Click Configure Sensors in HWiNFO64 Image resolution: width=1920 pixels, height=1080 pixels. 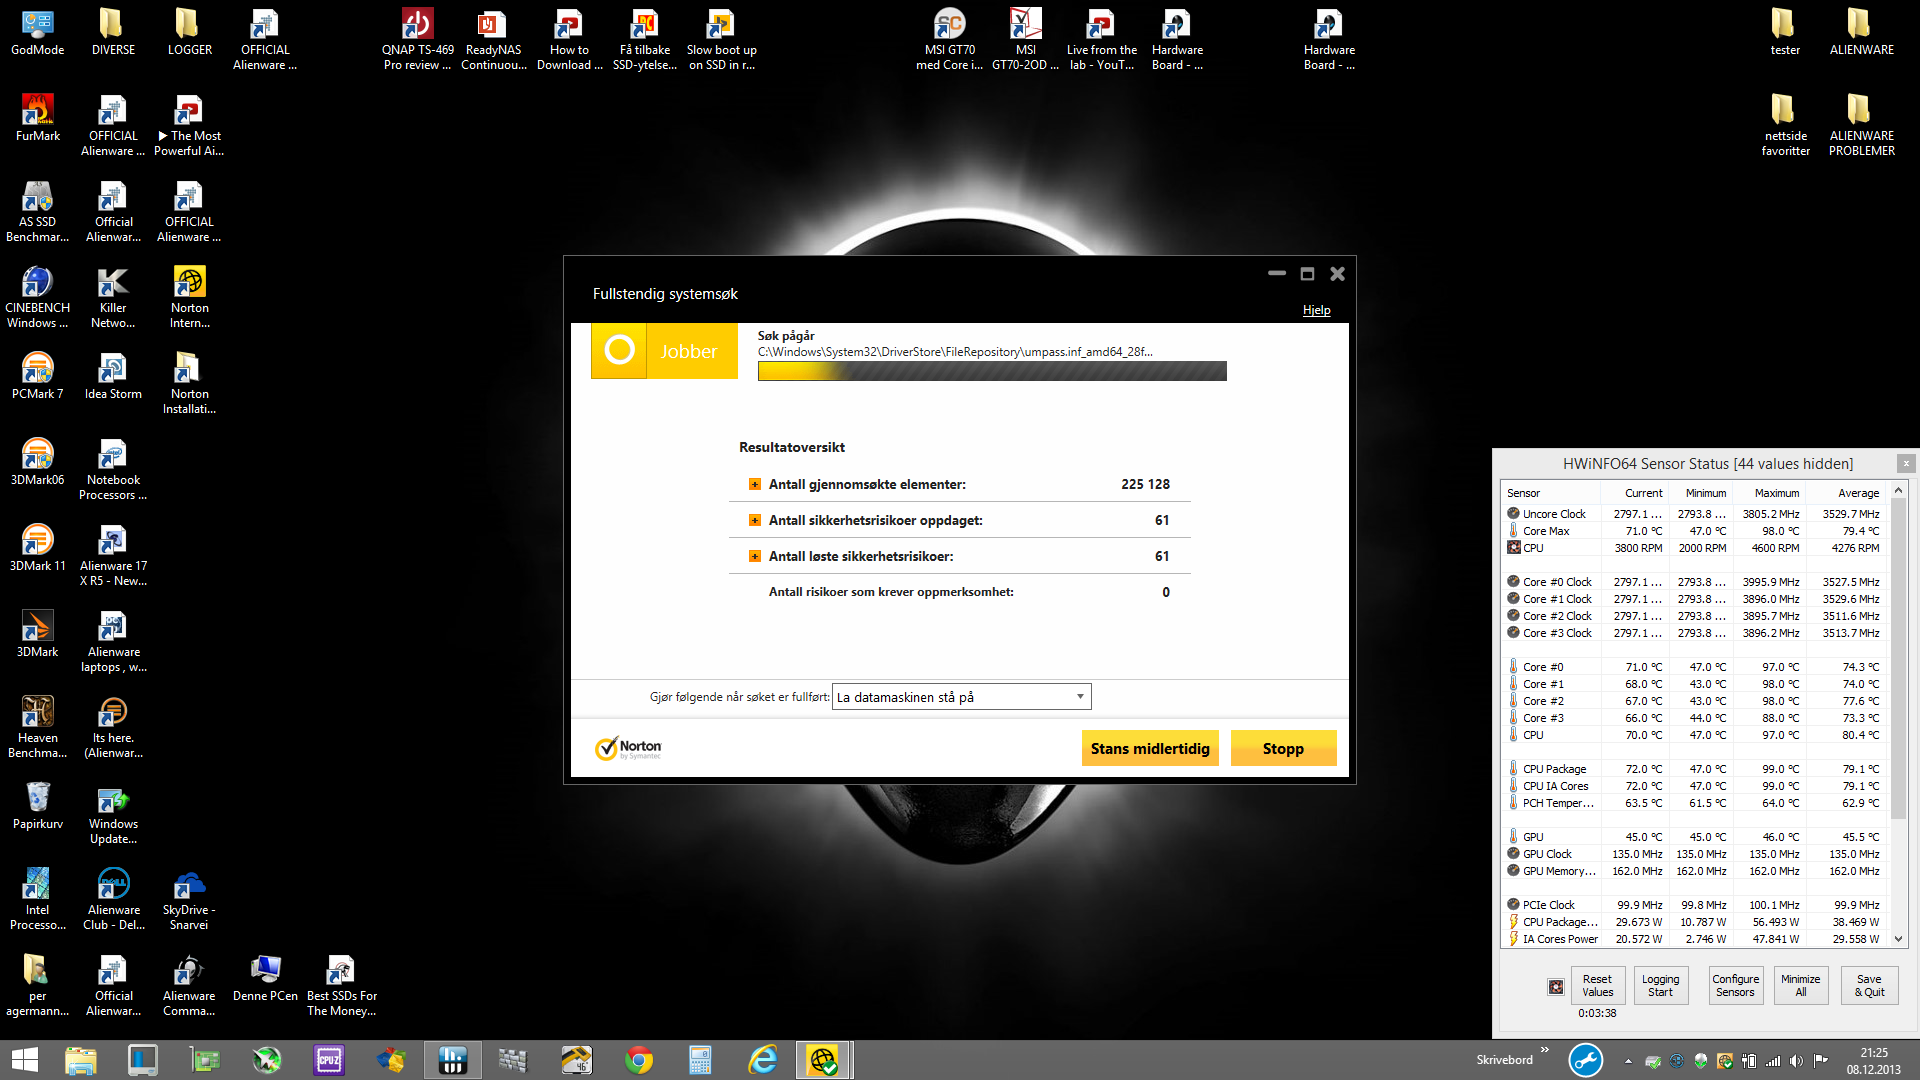tap(1735, 986)
